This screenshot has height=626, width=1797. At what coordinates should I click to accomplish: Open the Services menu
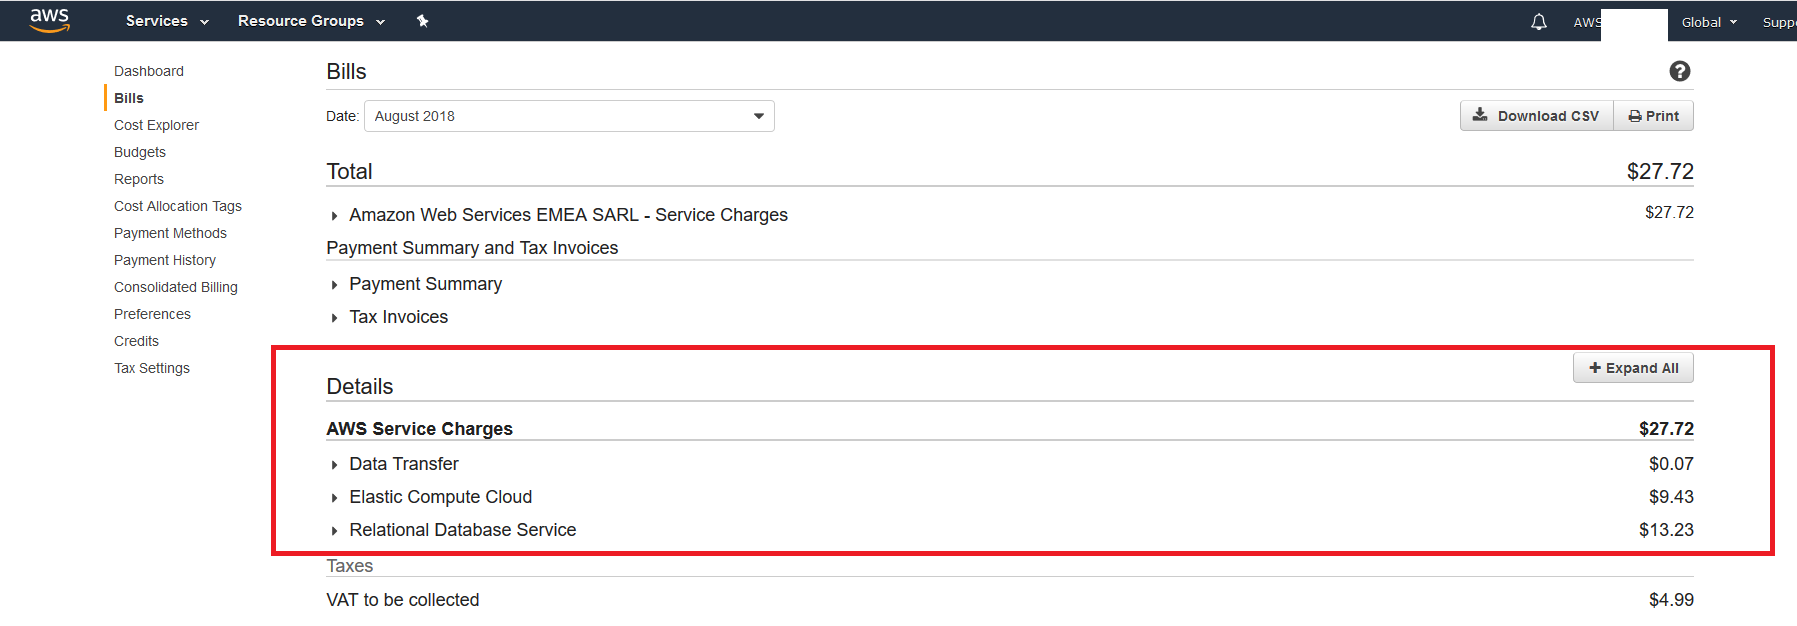(167, 21)
